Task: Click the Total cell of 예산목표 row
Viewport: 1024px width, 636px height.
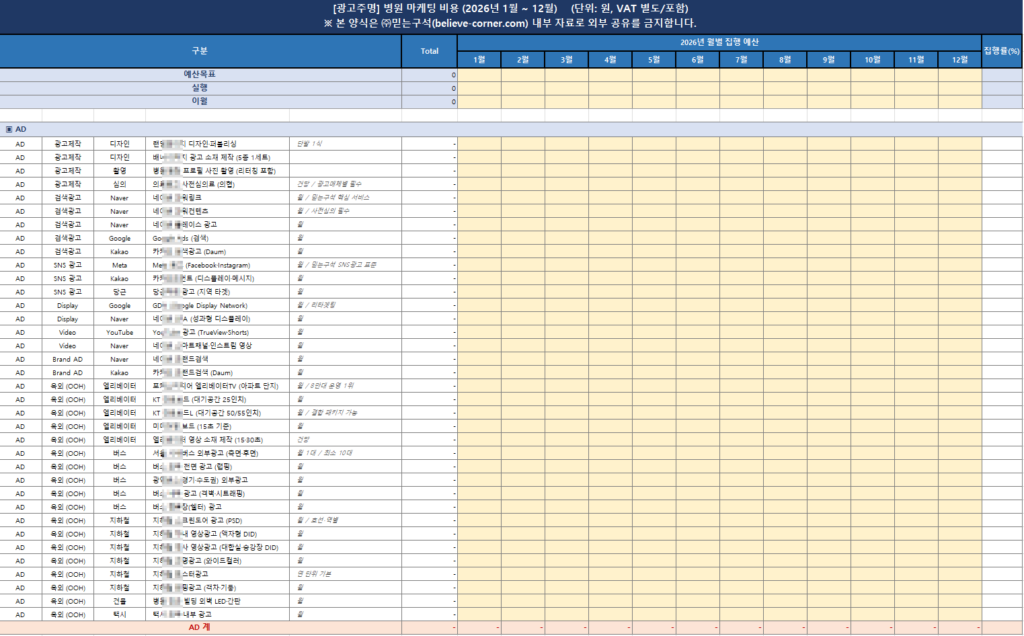Action: (429, 74)
